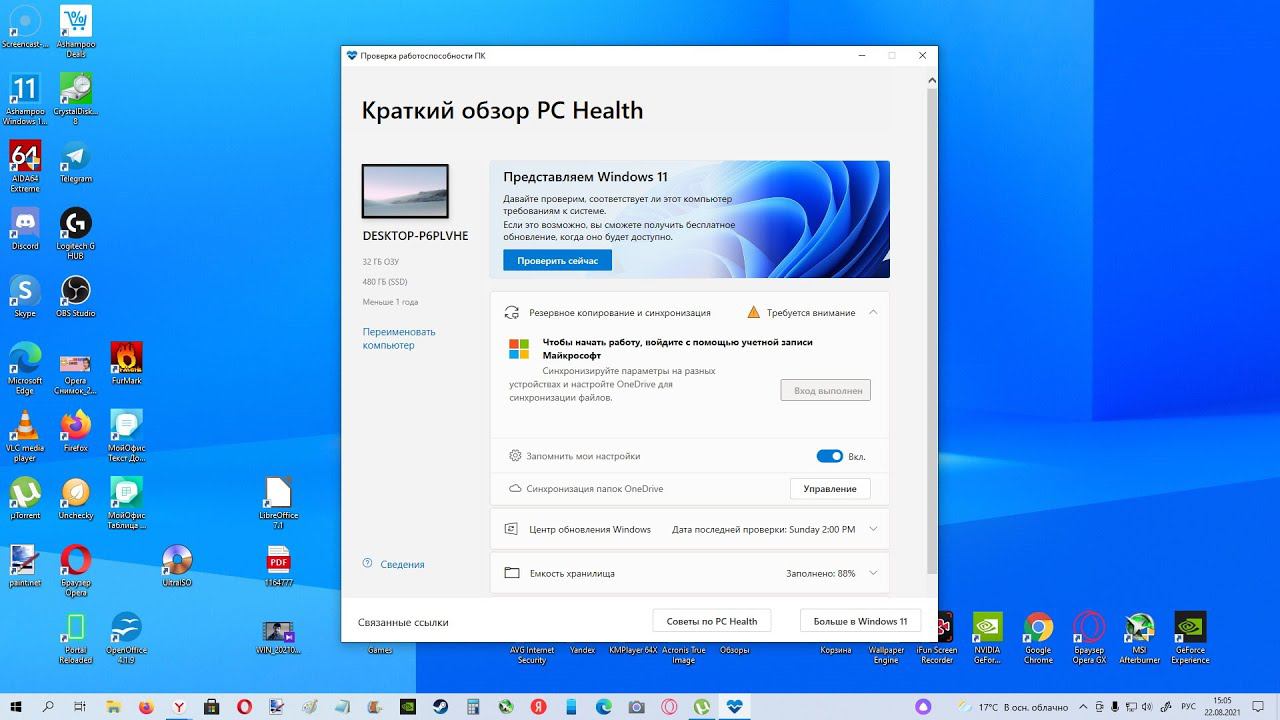The image size is (1280, 720).
Task: Click the cloud icon beside Синхронизация папок OneDrive
Action: [x=515, y=489]
